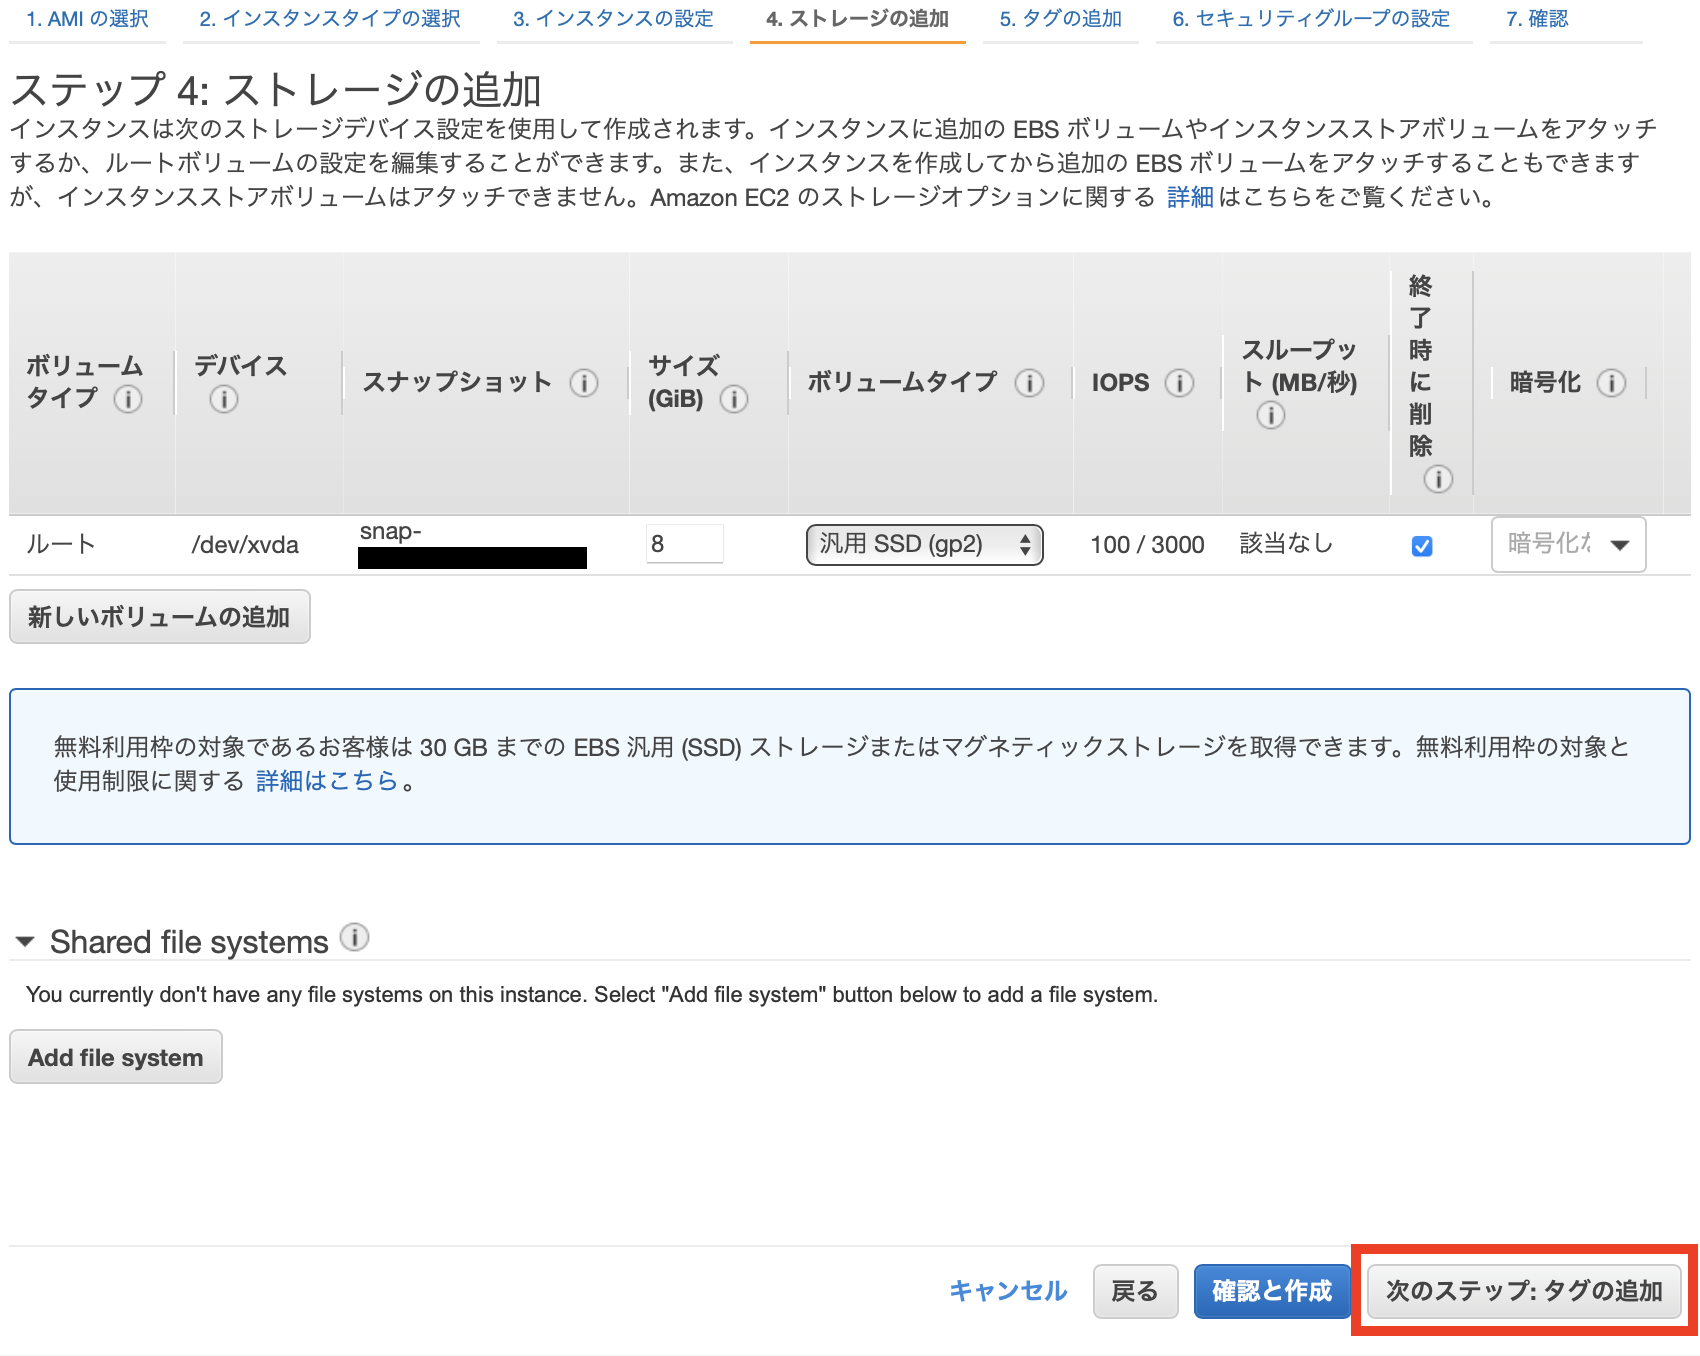Click the 暗号化 column info icon
This screenshot has width=1700, height=1356.
1612,382
